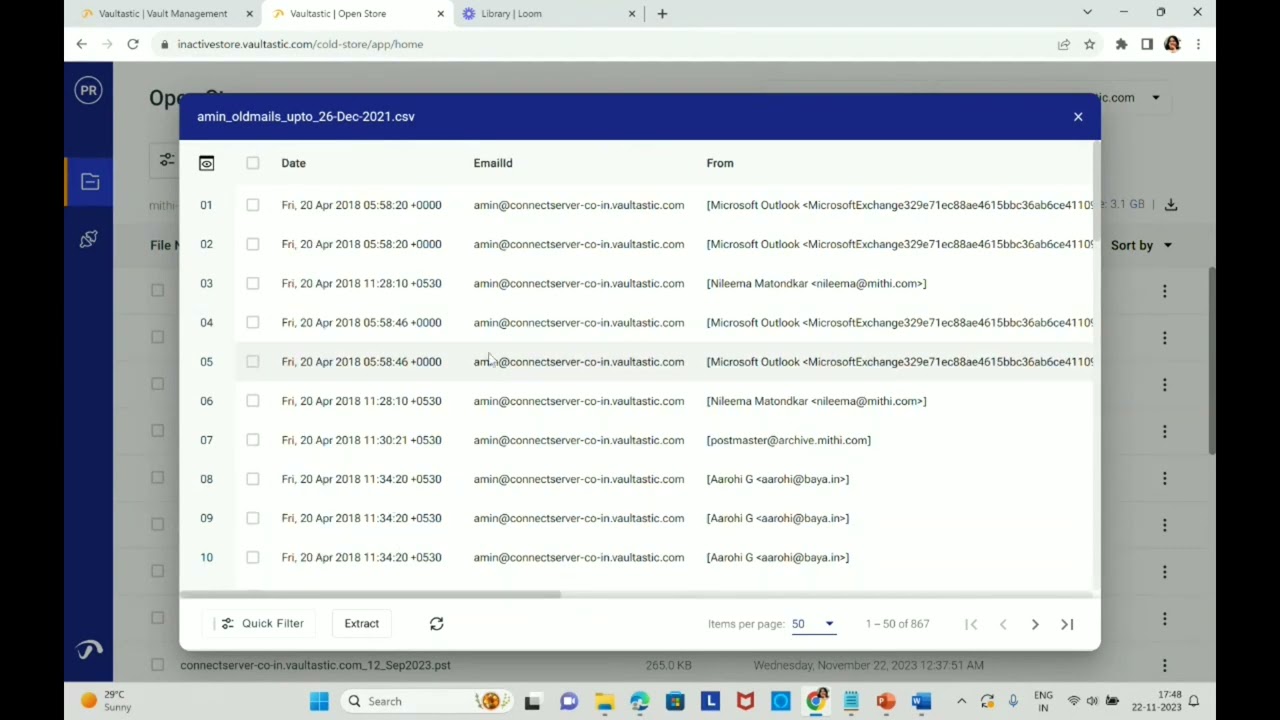This screenshot has width=1280, height=720.
Task: Open Chrome profile avatar
Action: click(x=1172, y=44)
